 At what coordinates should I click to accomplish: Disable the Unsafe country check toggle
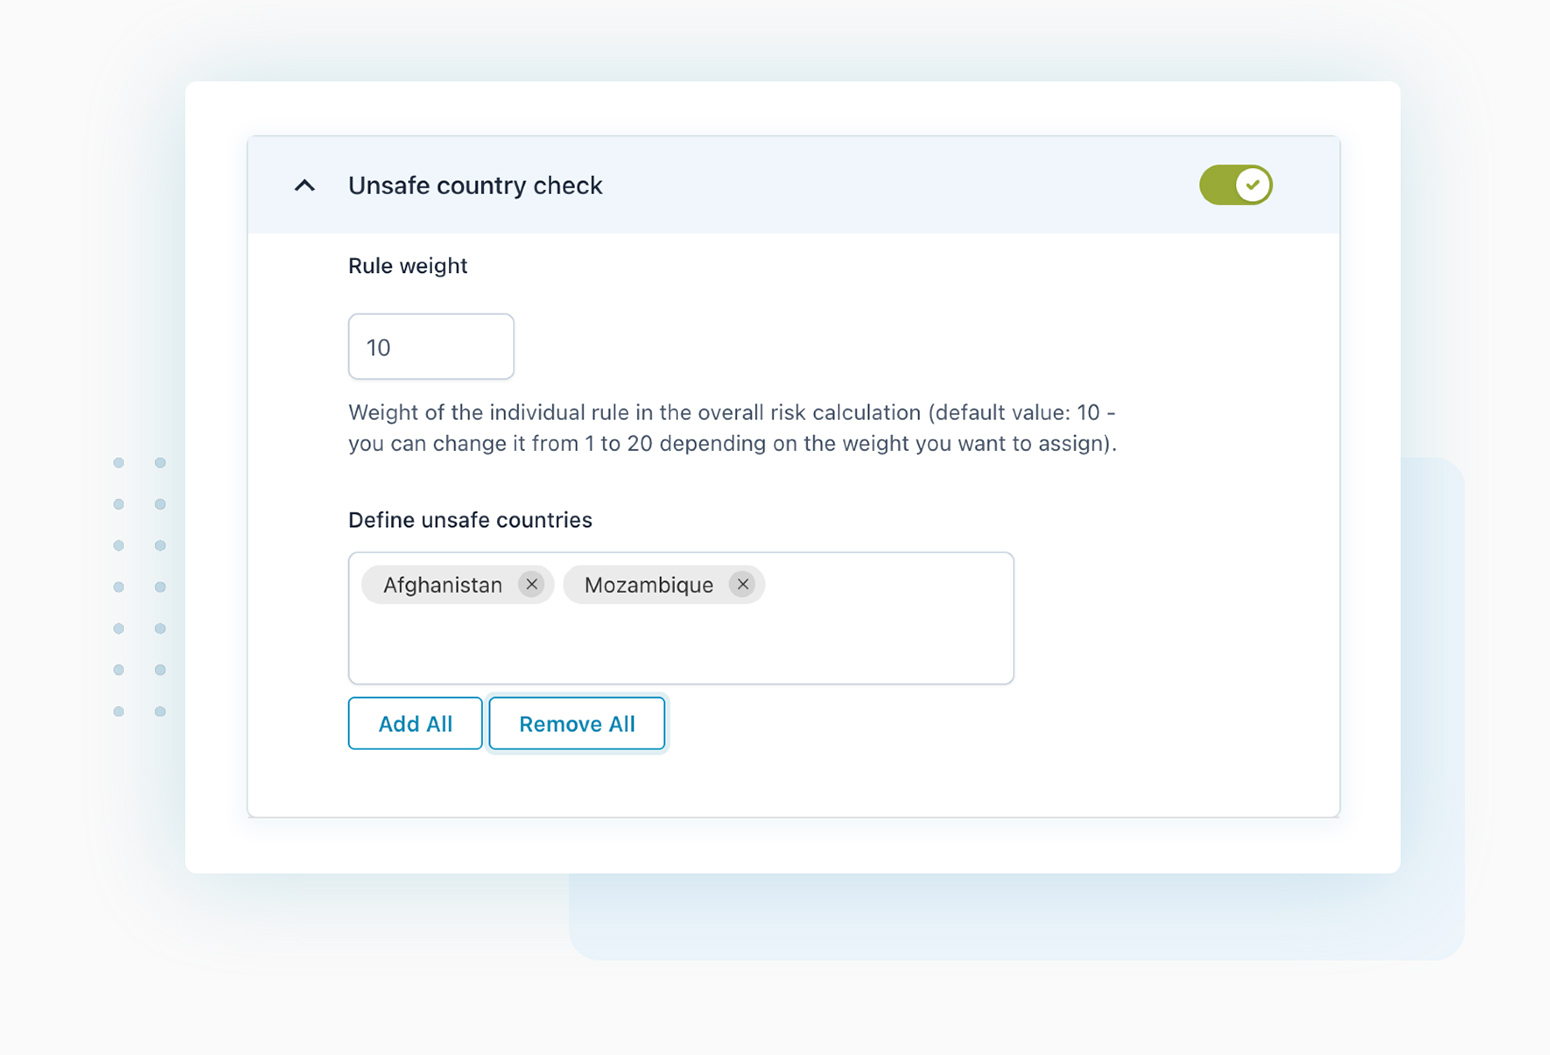click(1236, 185)
